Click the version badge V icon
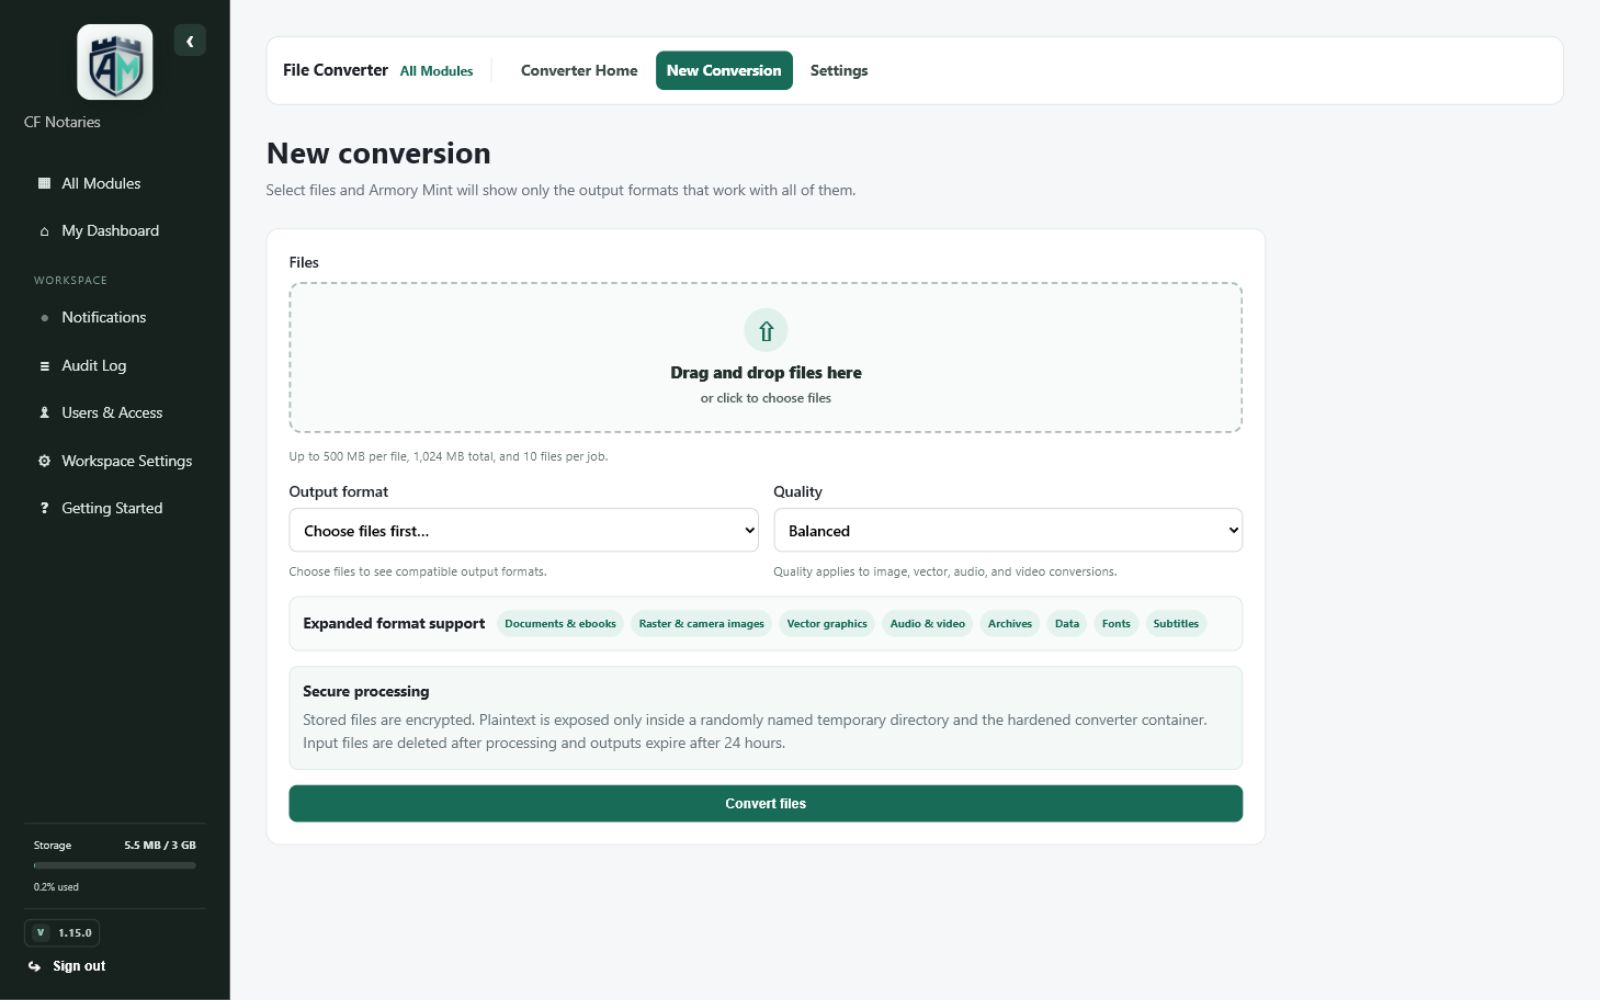The height and width of the screenshot is (1000, 1600). [40, 933]
